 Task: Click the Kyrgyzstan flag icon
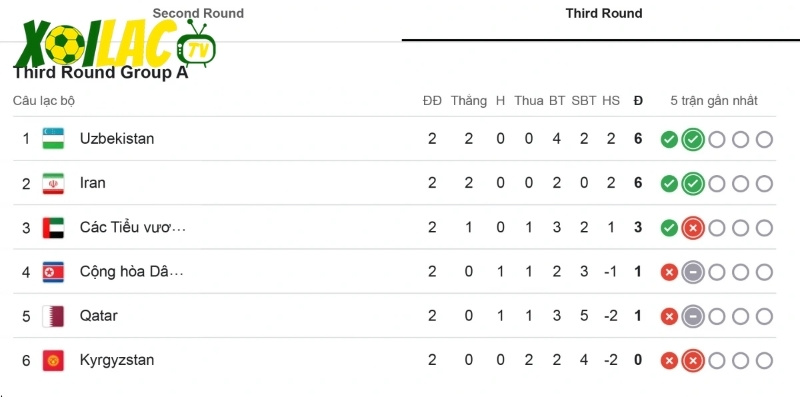point(54,360)
